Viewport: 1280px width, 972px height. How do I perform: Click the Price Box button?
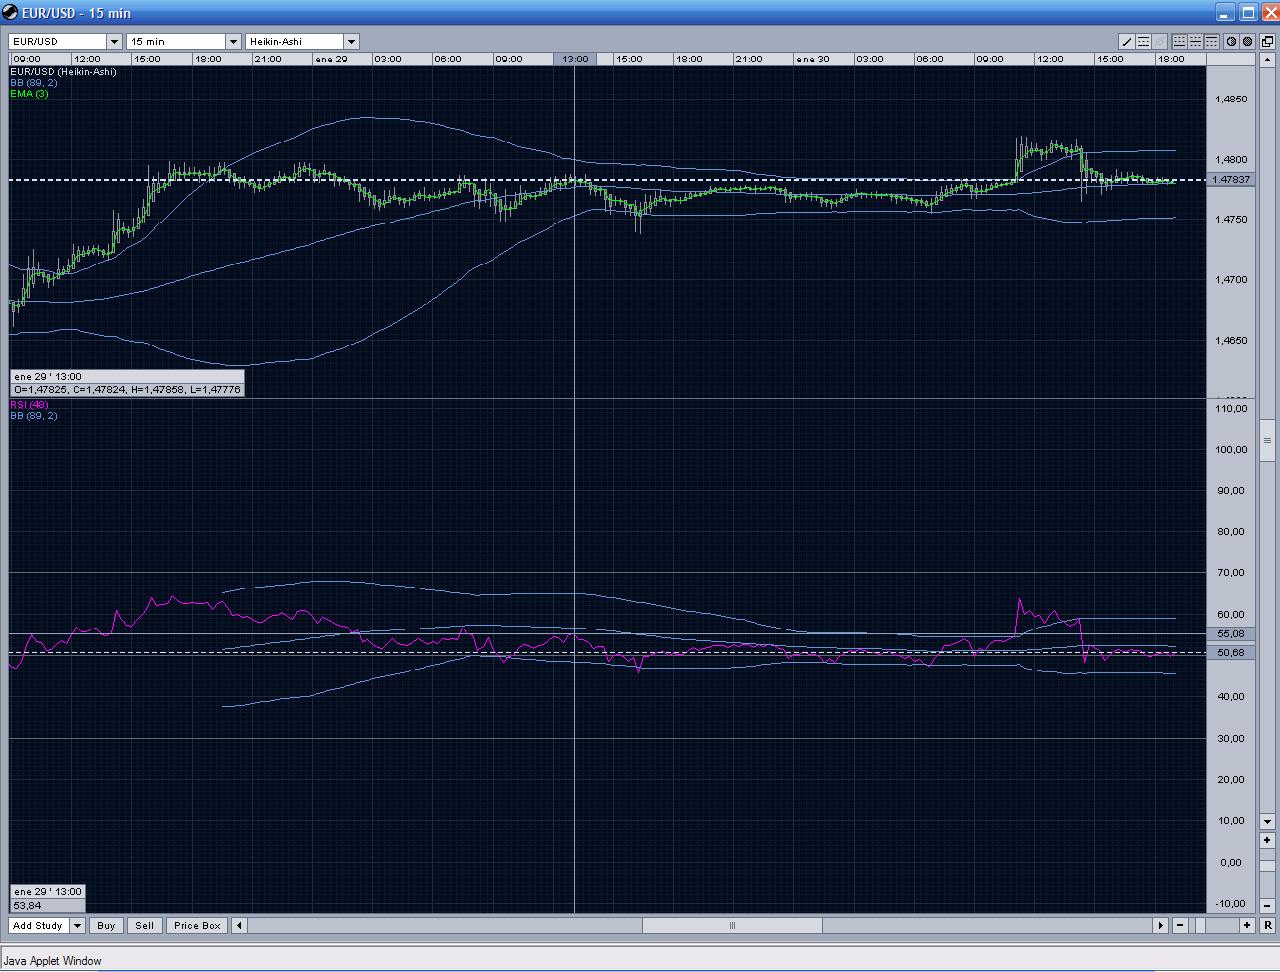click(197, 926)
